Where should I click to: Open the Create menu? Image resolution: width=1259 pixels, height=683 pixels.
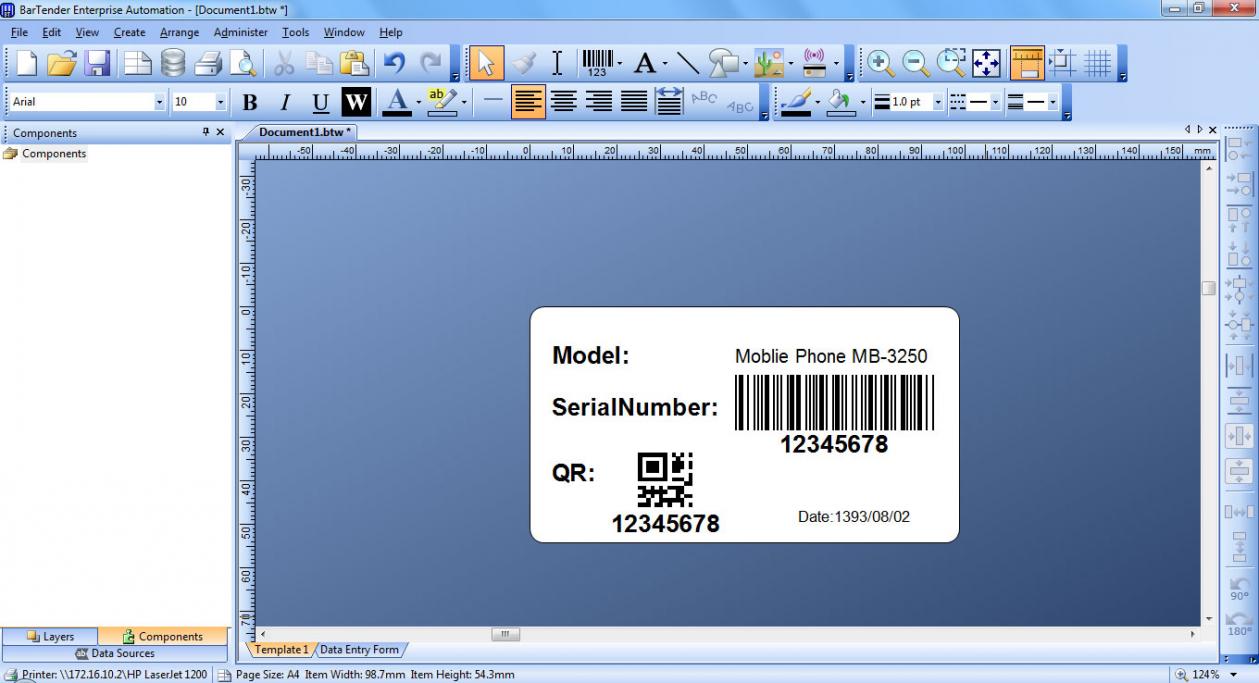(x=129, y=32)
